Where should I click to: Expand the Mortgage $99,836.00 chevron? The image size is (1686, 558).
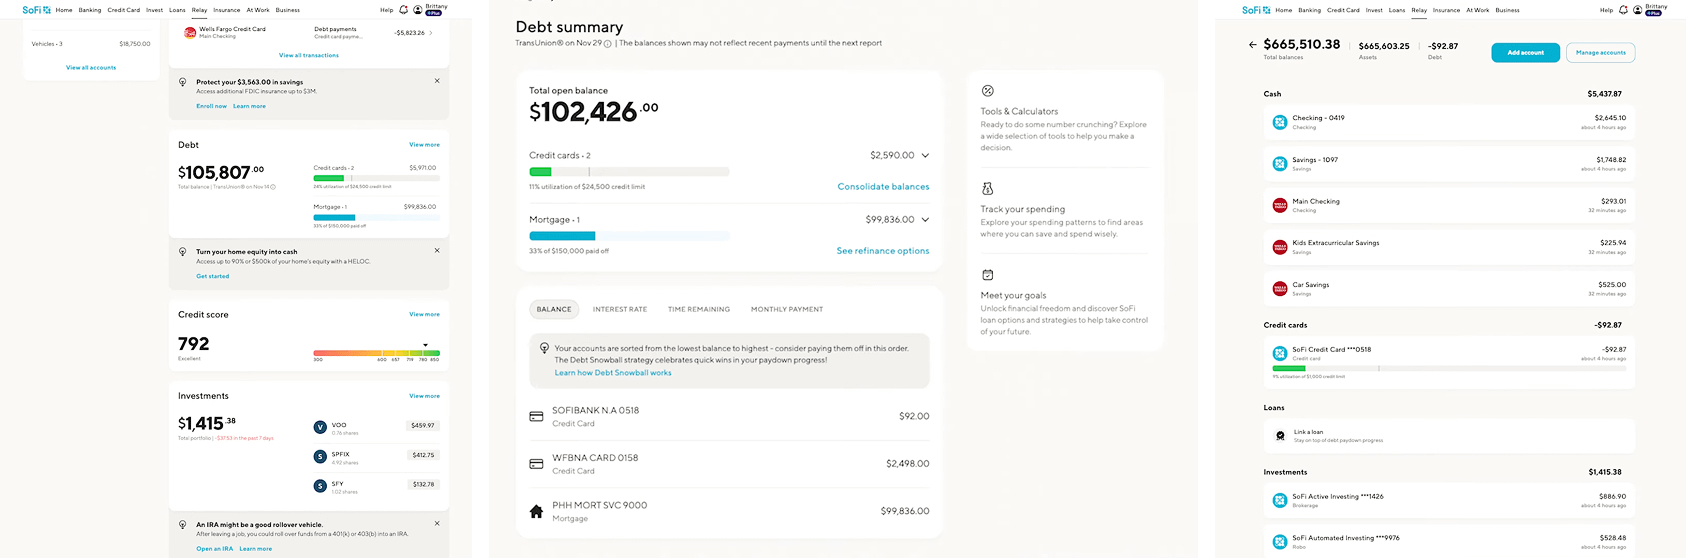pos(925,220)
